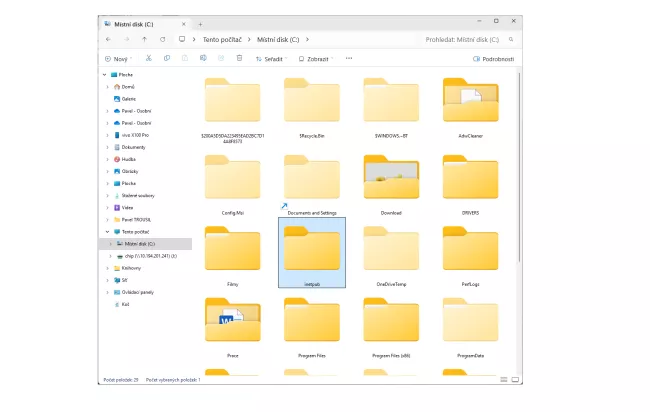650x412 pixels.
Task: Click the Refresh button in navigation bar
Action: pos(162,39)
